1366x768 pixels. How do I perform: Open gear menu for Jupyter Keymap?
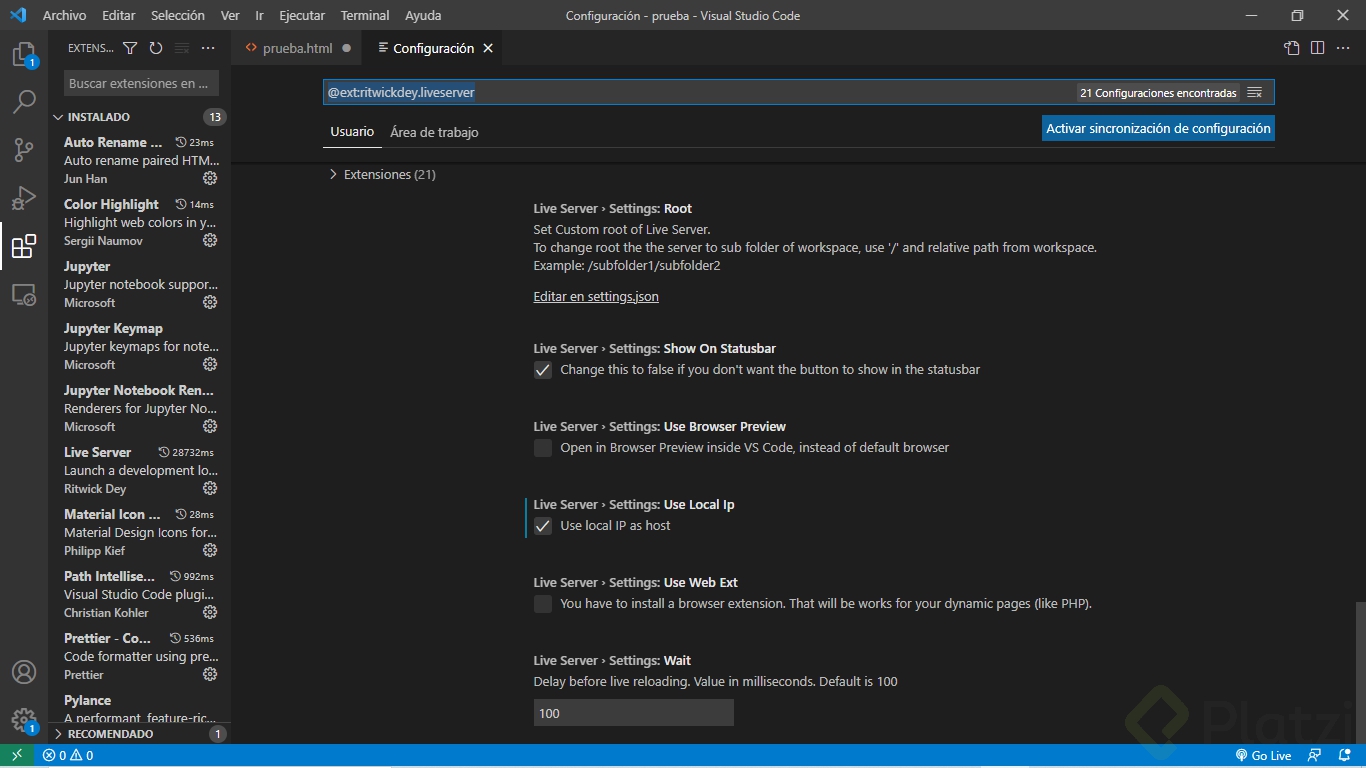[210, 364]
